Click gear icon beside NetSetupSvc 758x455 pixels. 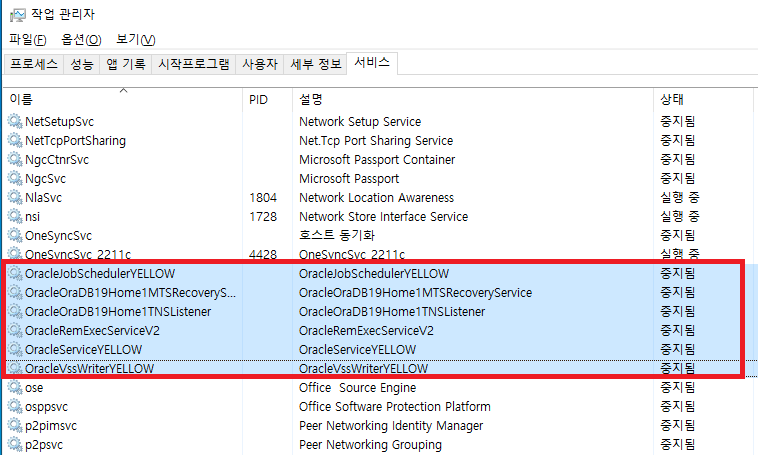[x=15, y=121]
